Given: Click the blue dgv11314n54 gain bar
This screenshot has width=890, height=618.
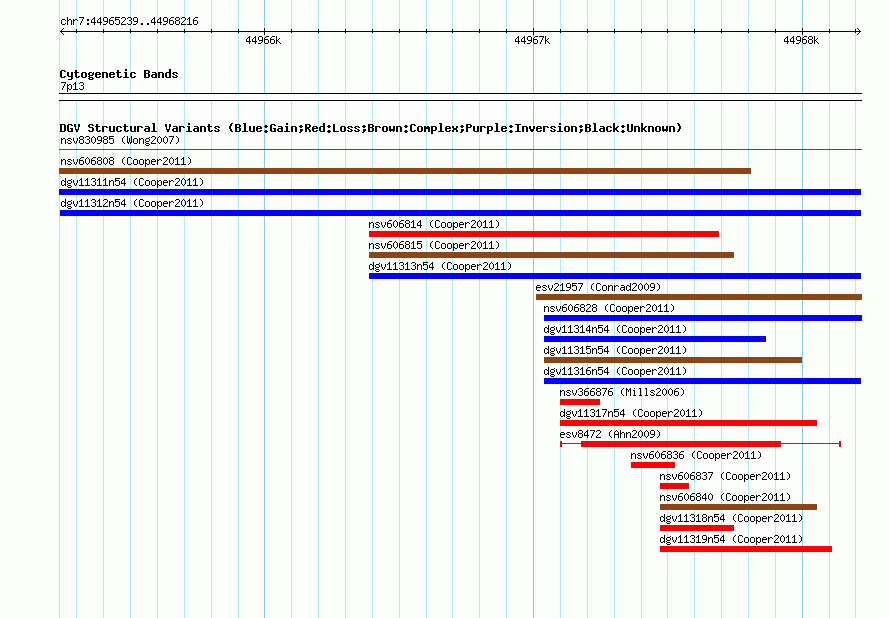Looking at the screenshot, I should coord(654,339).
